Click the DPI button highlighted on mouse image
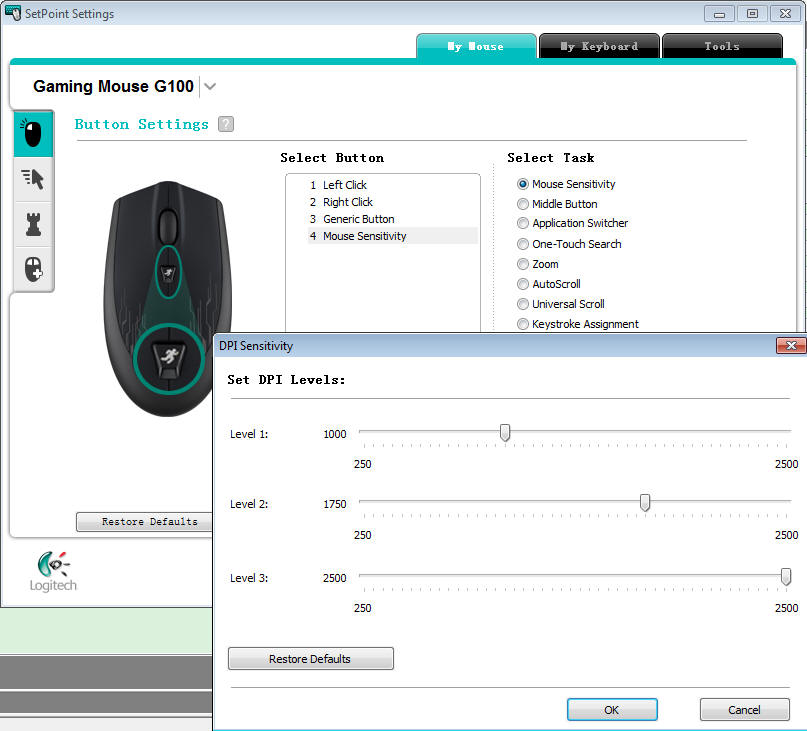Image resolution: width=807 pixels, height=731 pixels. pos(169,359)
